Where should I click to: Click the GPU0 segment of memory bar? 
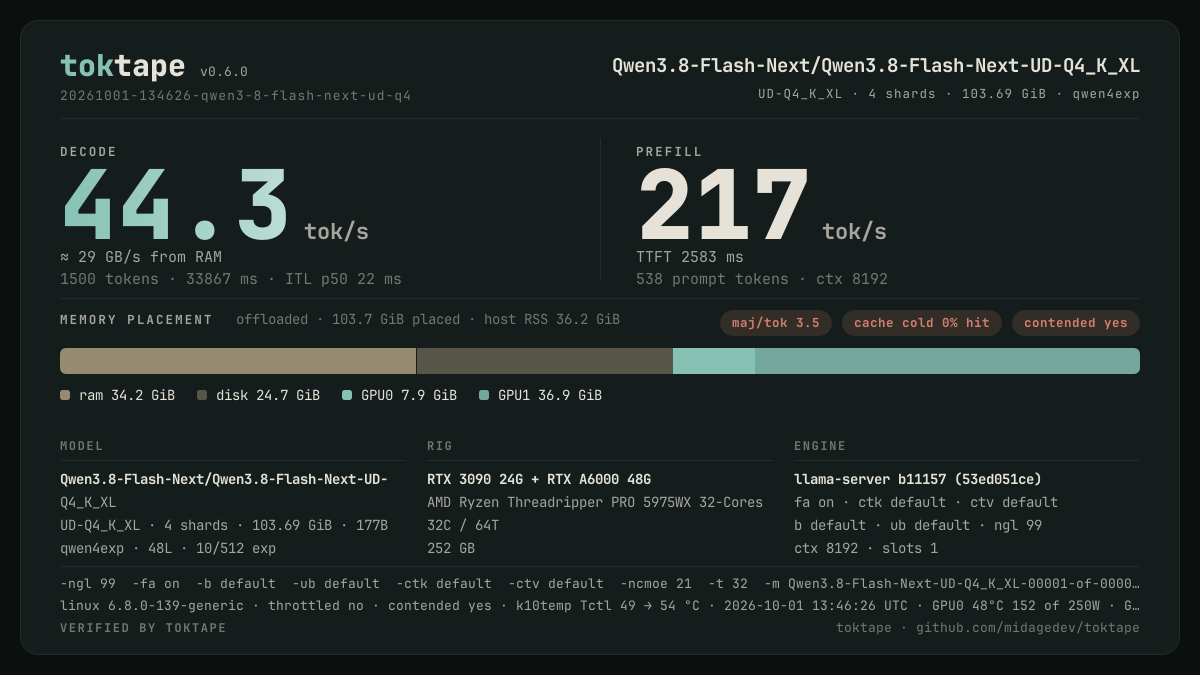tap(714, 361)
